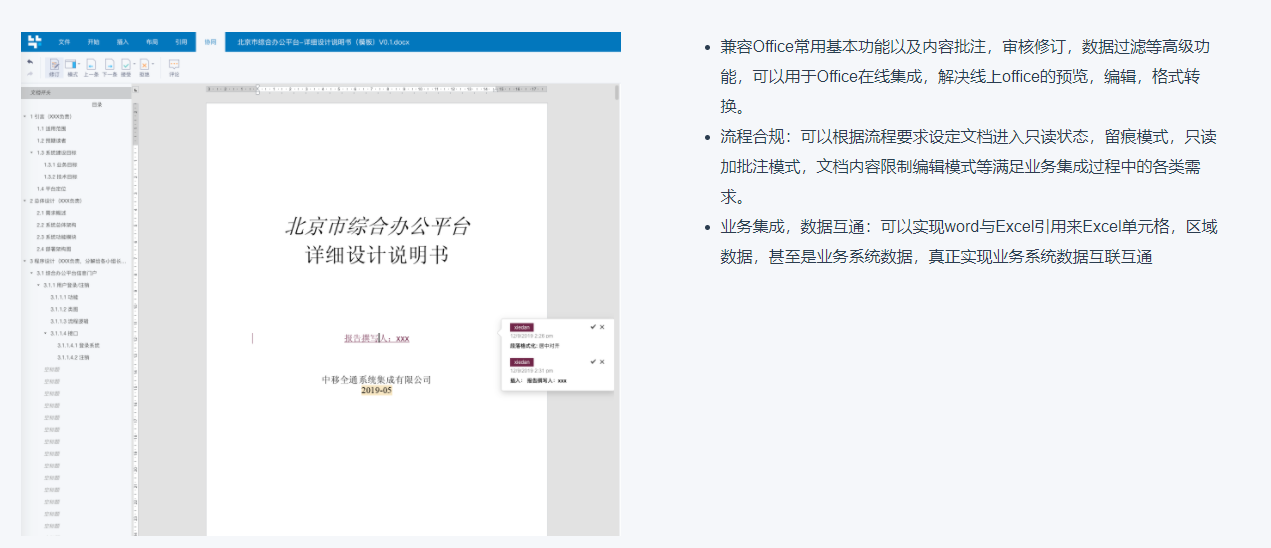Click the app logo in the blue header
Viewport: 1271px width, 548px height.
(x=35, y=41)
